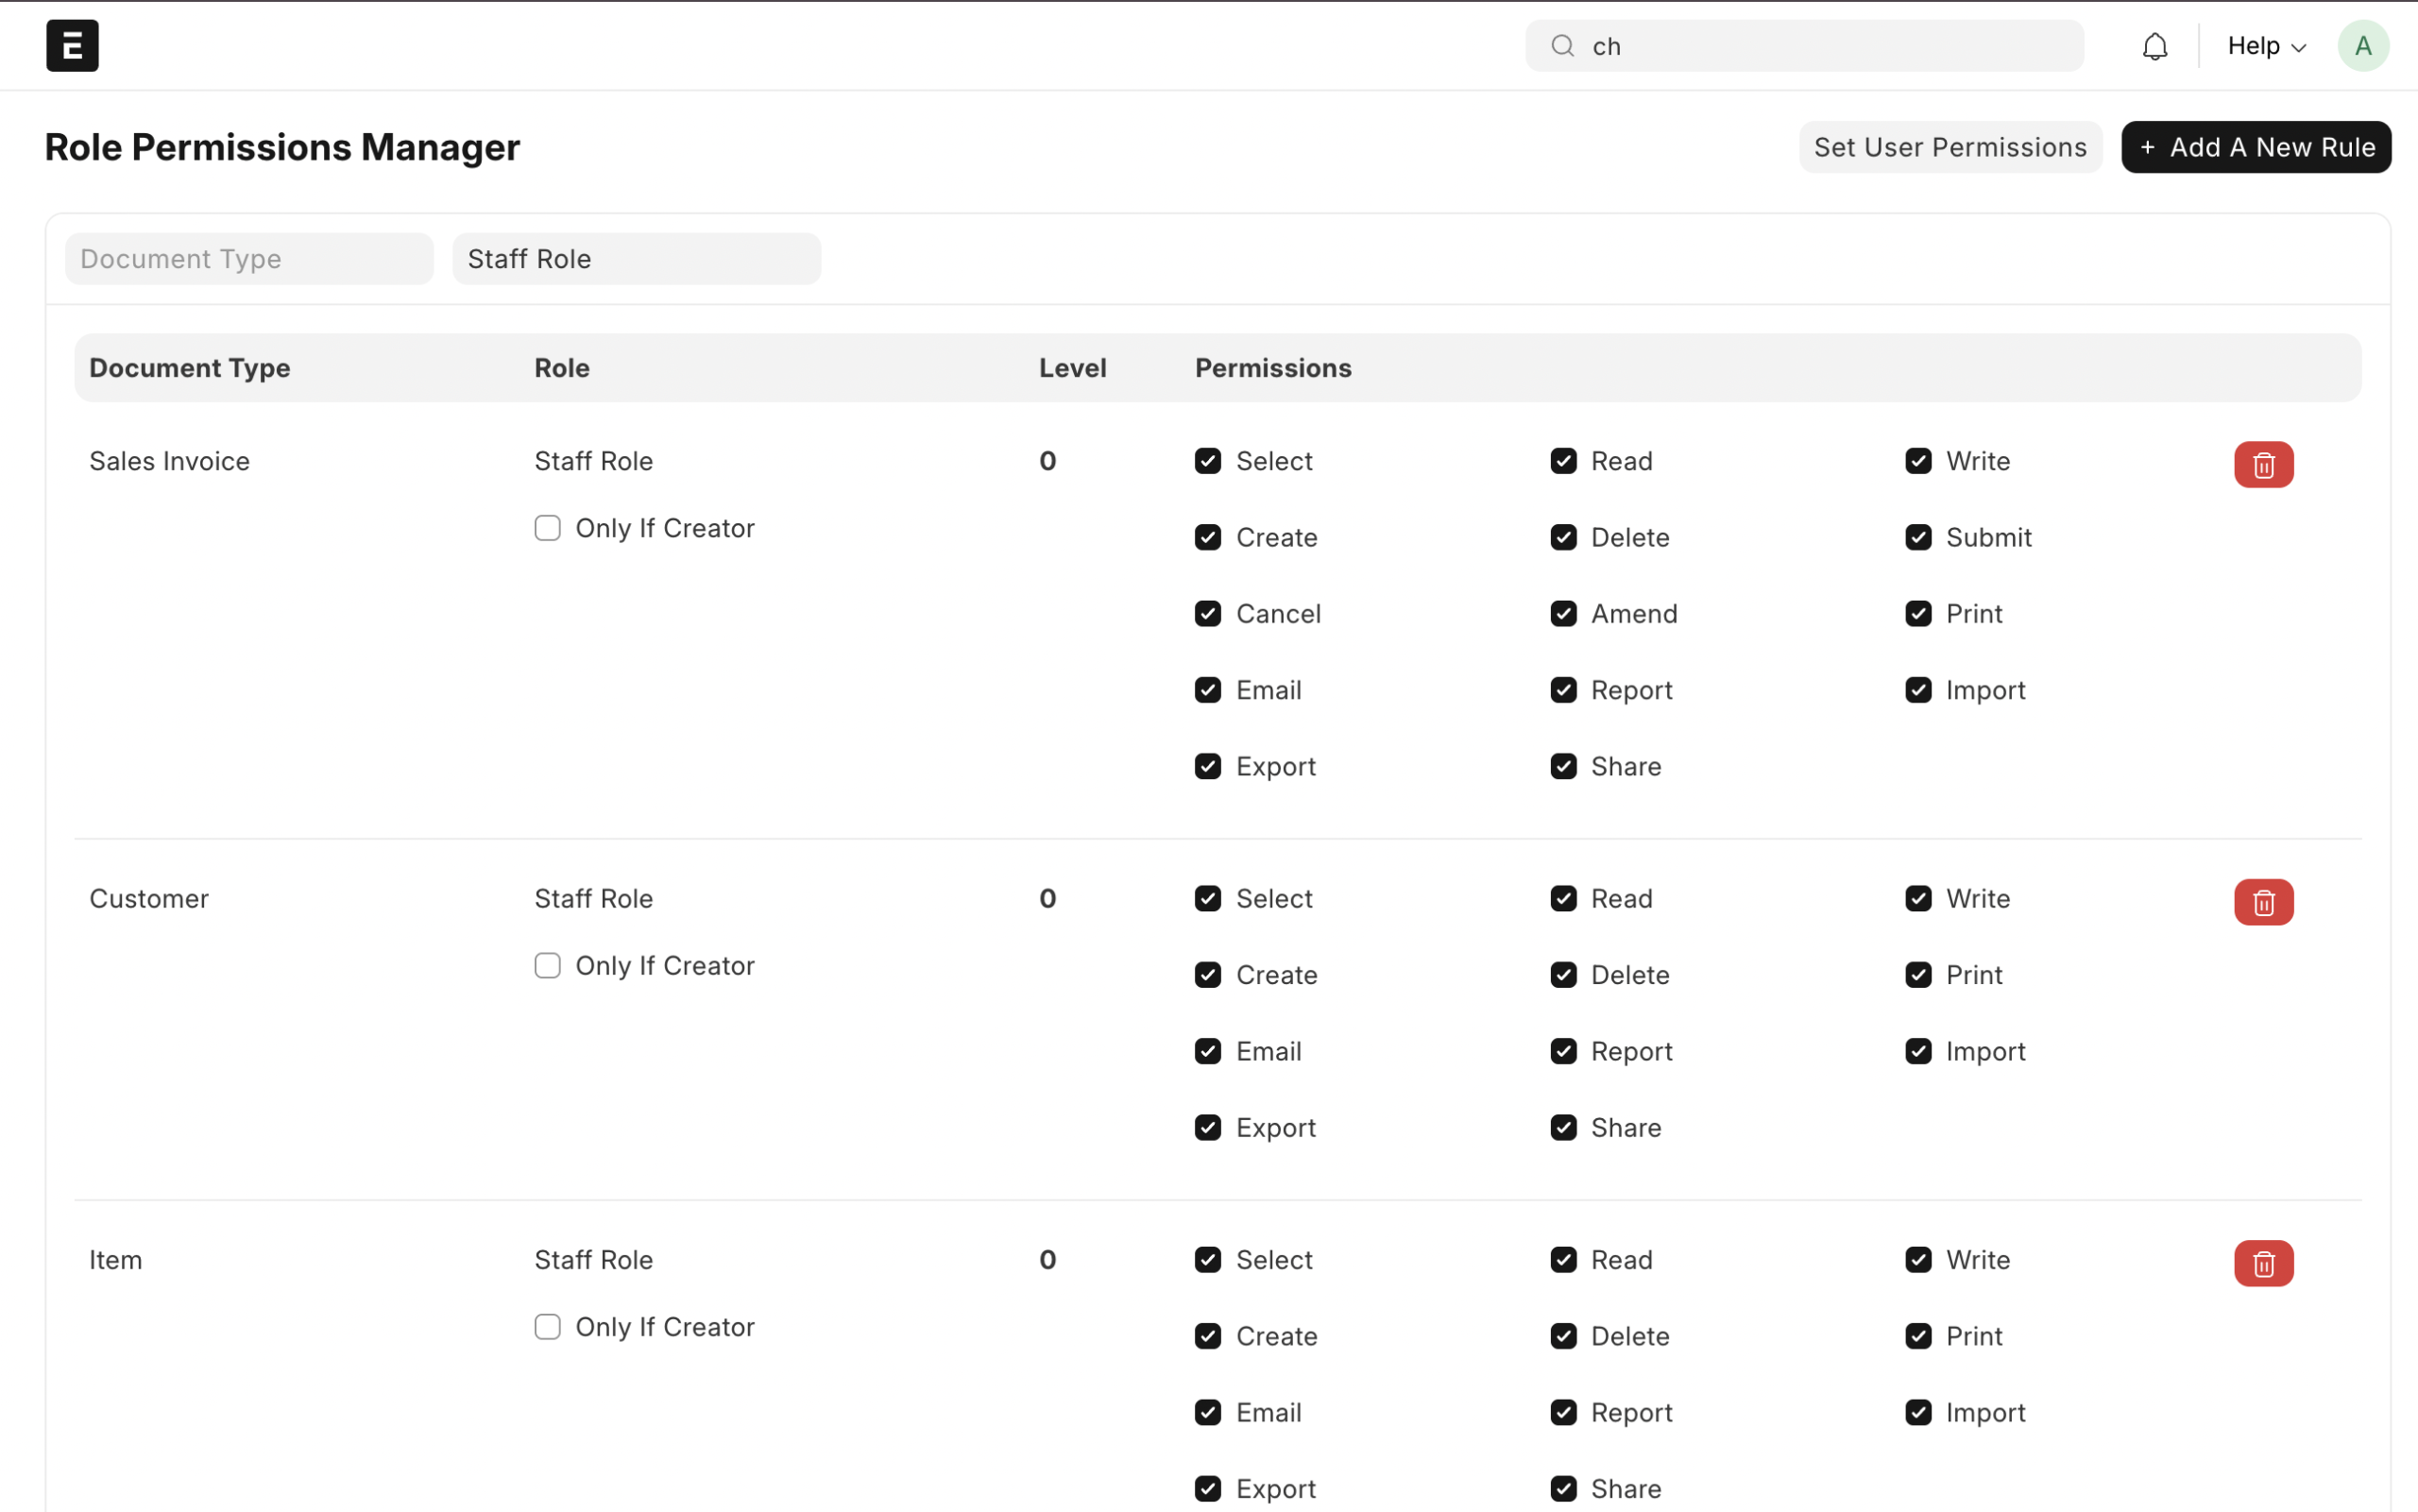Delete the Customer permission rule
The width and height of the screenshot is (2418, 1512).
[x=2263, y=902]
